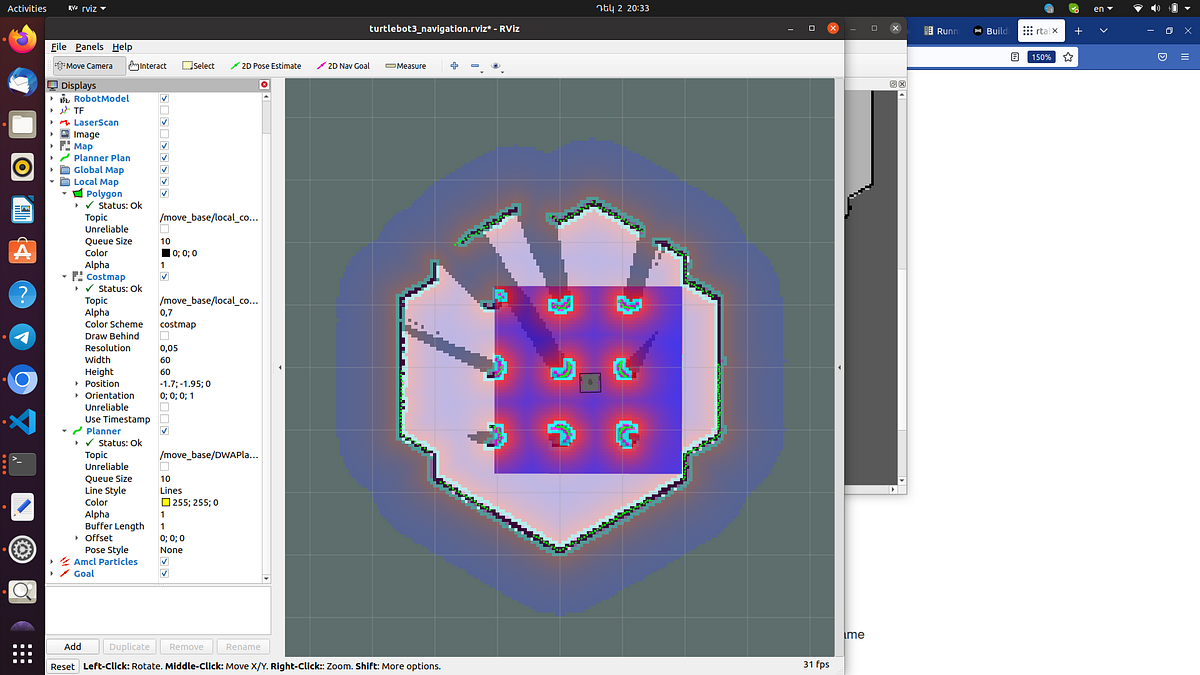Enable the TF display checkbox
The height and width of the screenshot is (675, 1200).
click(163, 110)
